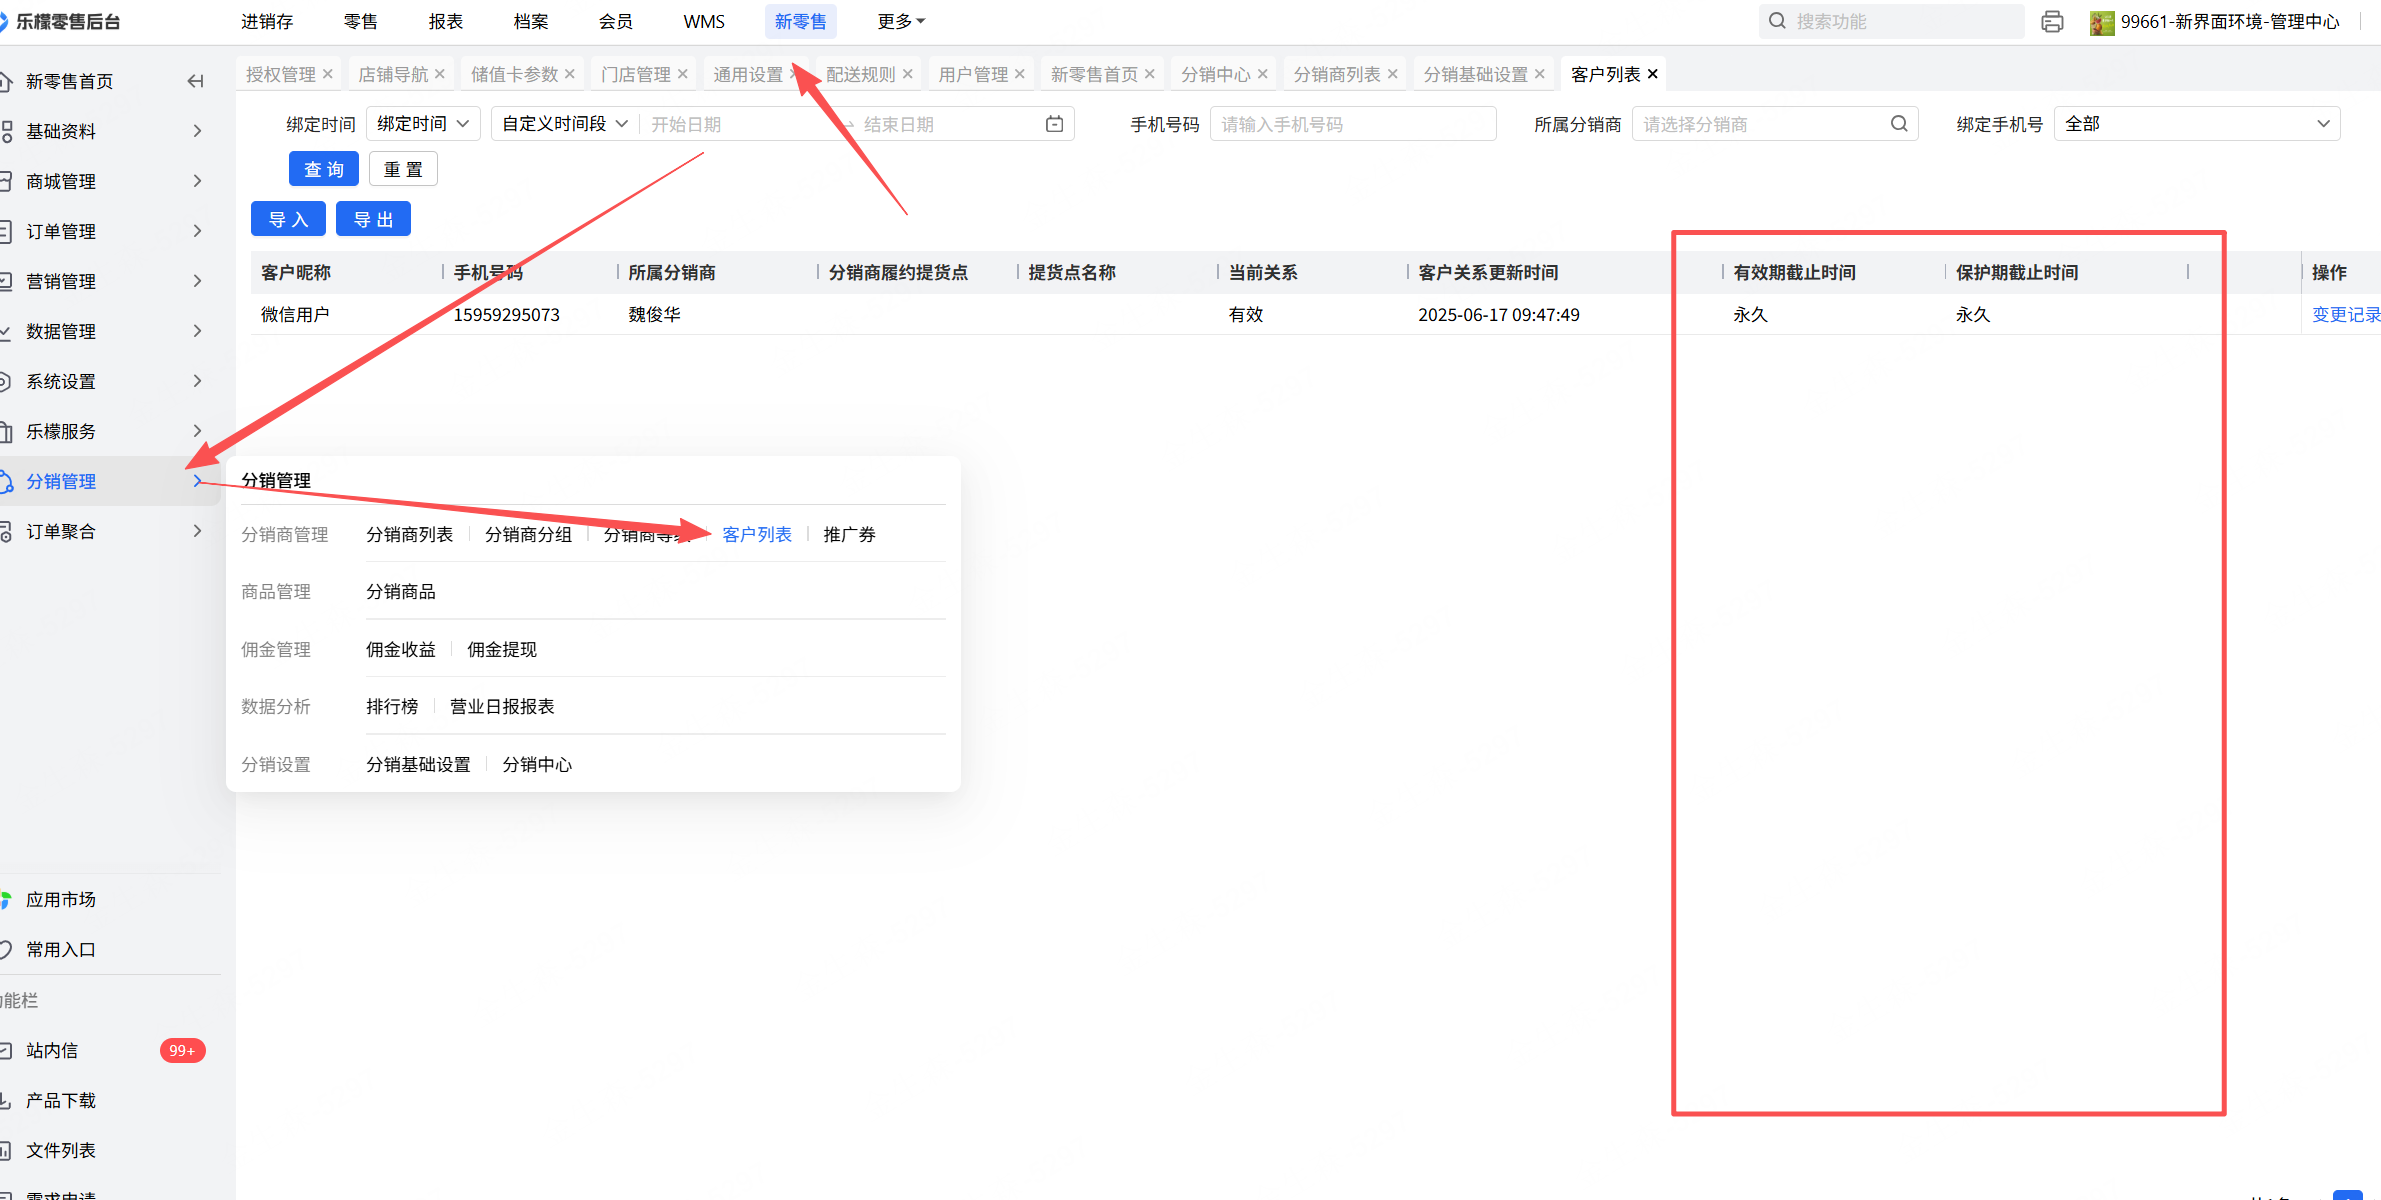Expand the 绑定手机号 全部 dropdown
2381x1200 pixels.
click(x=2196, y=124)
